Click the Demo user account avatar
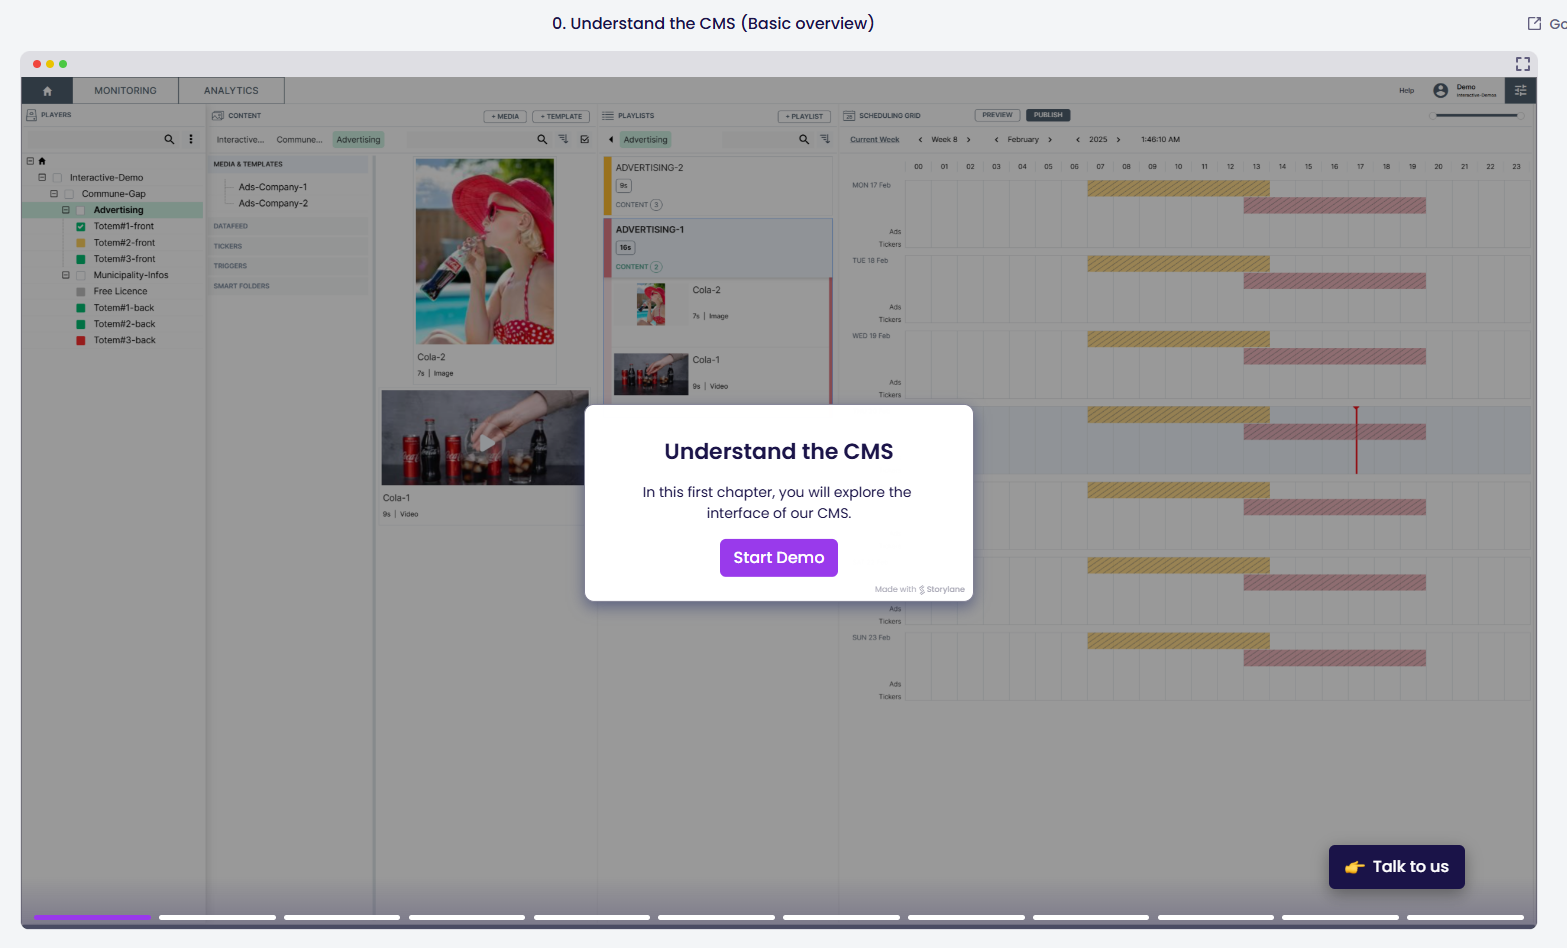 point(1440,91)
